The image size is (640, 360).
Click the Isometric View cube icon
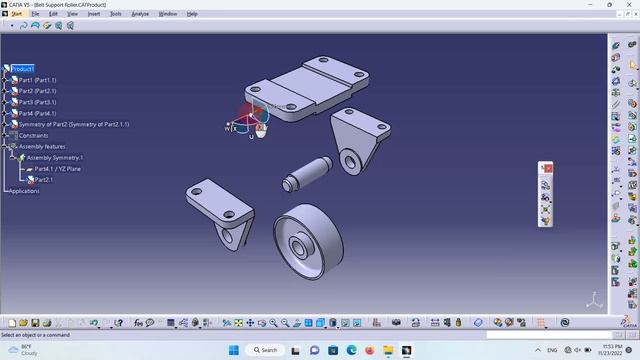click(x=320, y=323)
